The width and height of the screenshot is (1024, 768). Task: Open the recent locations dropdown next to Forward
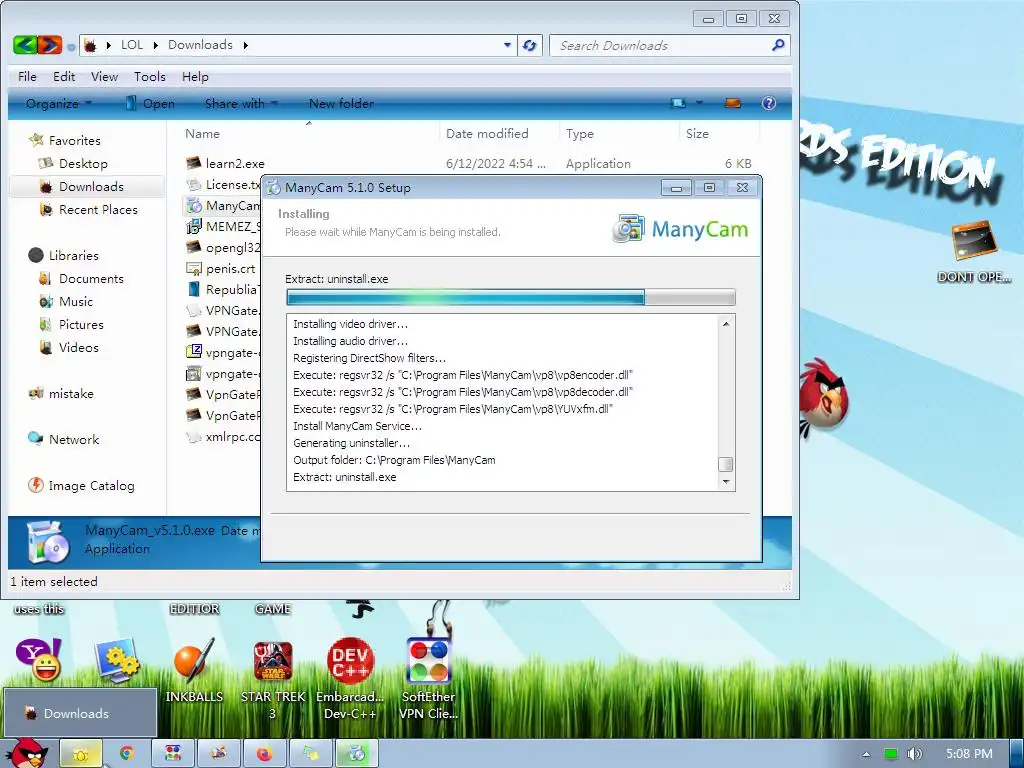(71, 46)
